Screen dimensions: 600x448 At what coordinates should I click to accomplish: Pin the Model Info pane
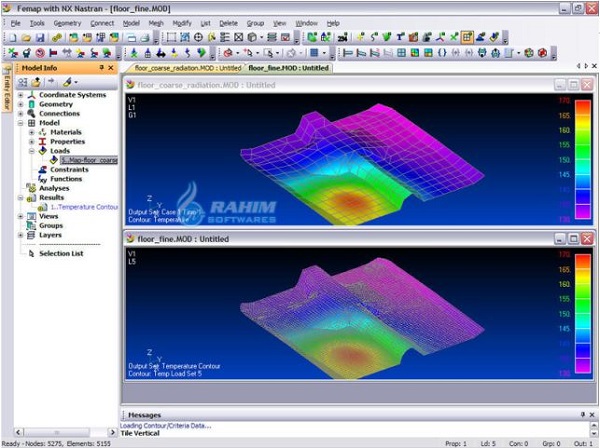click(101, 68)
